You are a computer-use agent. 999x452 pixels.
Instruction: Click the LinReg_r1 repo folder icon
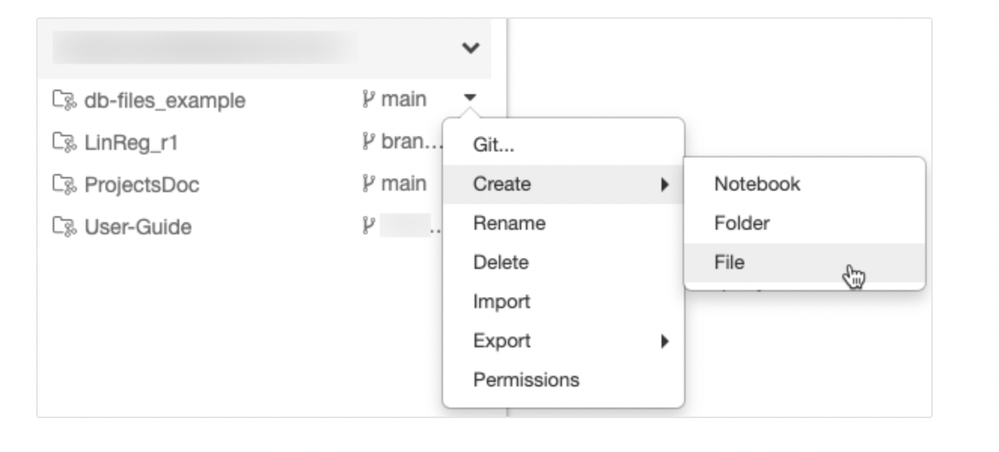click(63, 142)
